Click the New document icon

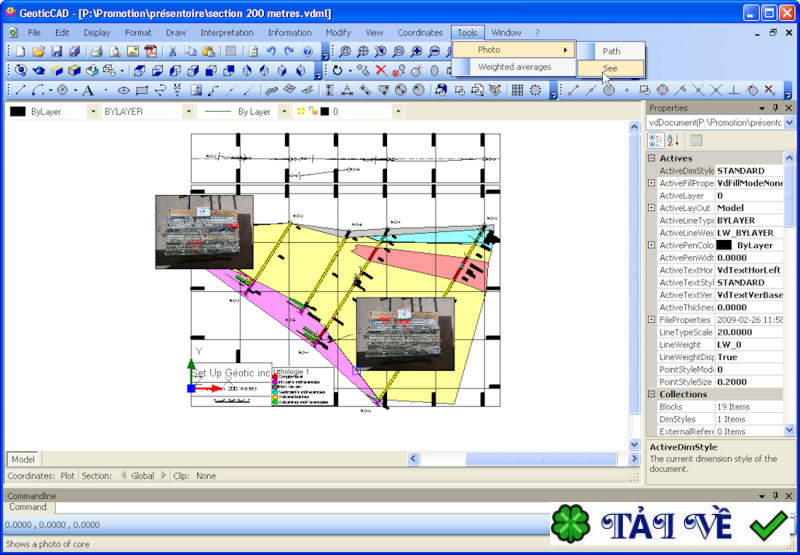click(21, 51)
